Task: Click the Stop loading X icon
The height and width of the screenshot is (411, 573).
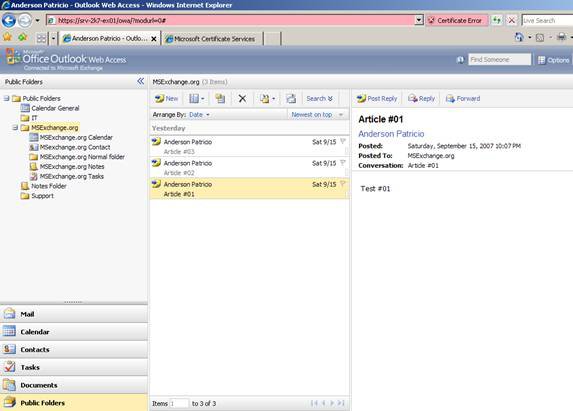Action: [x=512, y=20]
